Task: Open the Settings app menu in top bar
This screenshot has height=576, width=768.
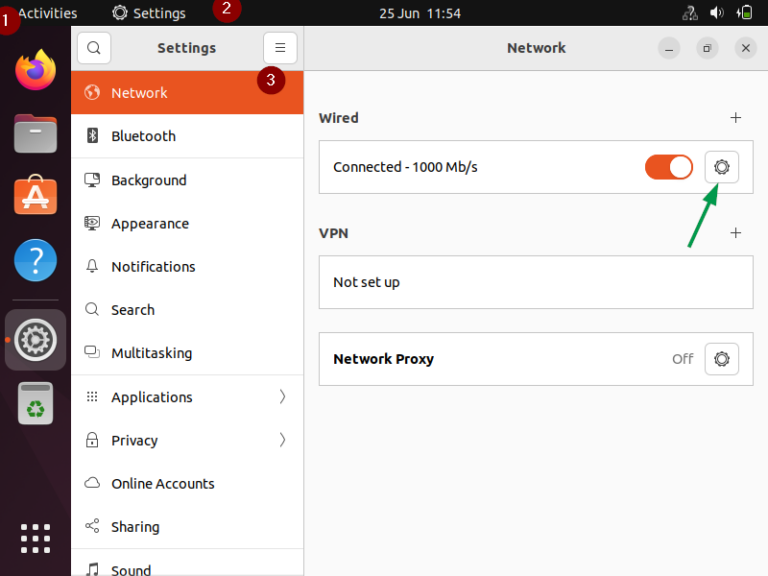Action: pos(149,13)
